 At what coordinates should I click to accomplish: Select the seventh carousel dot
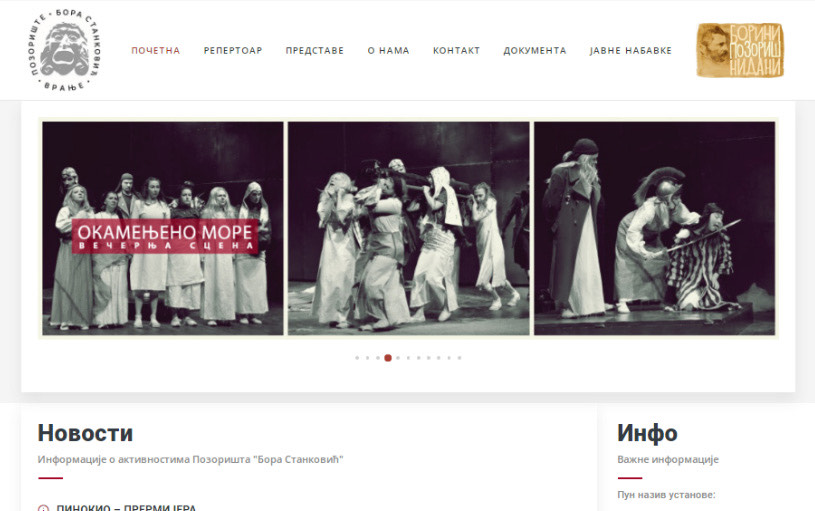418,358
